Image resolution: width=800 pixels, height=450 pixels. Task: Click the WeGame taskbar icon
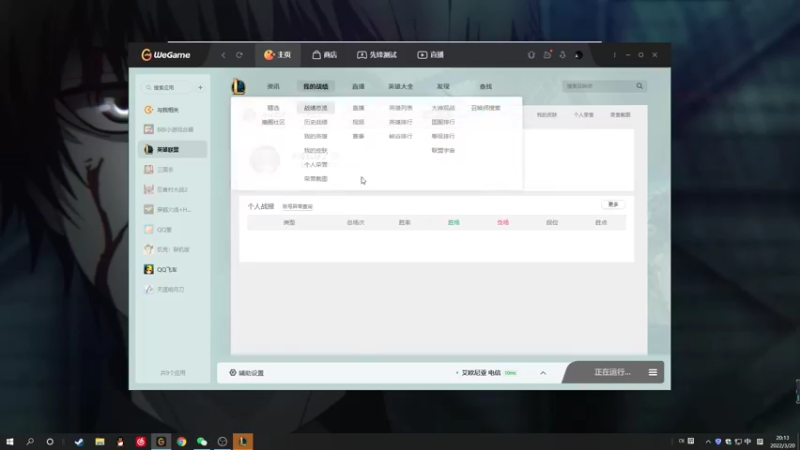click(161, 441)
